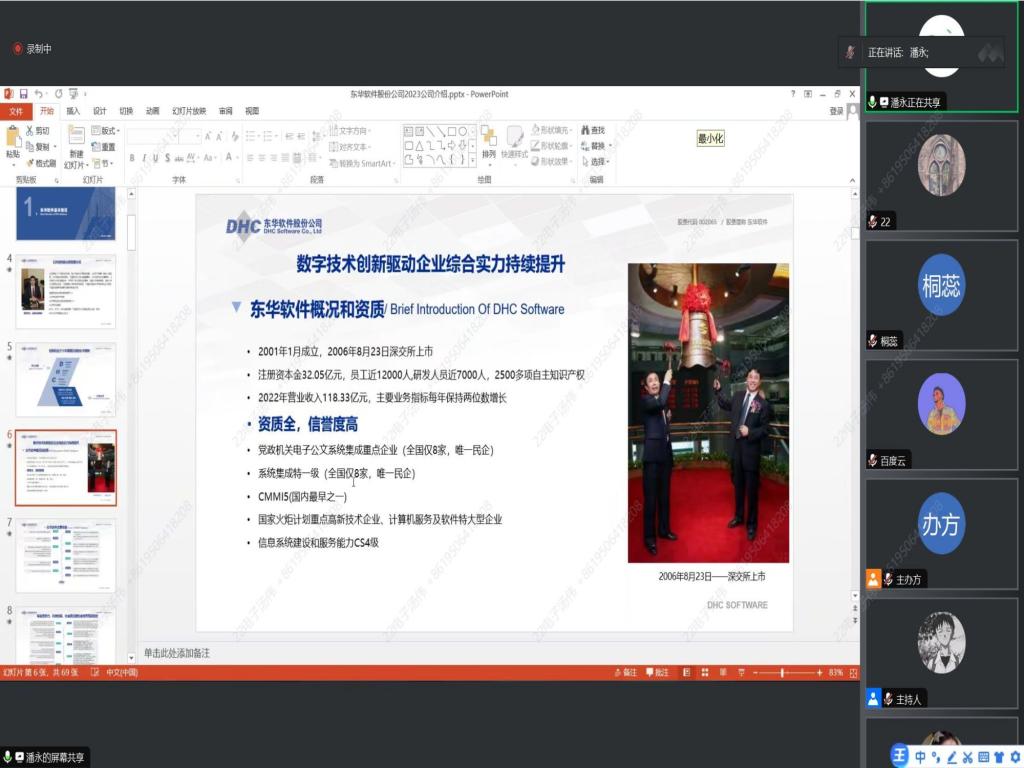Start slideshow from beginning via quick access icon
The image size is (1024, 768).
coord(73,94)
